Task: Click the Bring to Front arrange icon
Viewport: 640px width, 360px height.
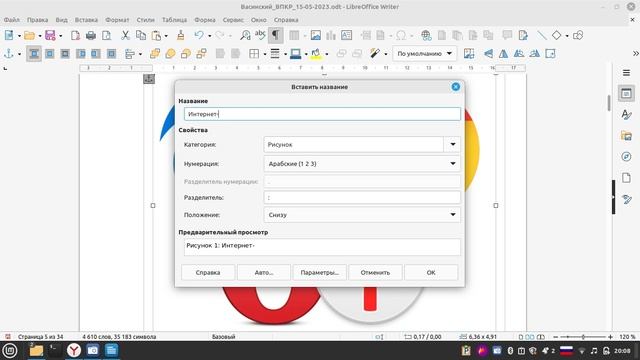Action: click(155, 53)
